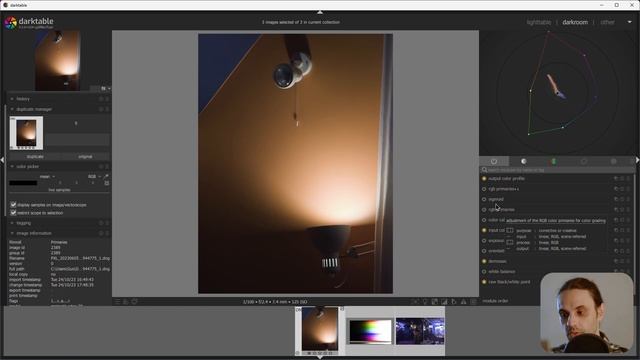Switch to the green color module group tab
Viewport: 640px width, 360px height.
coord(554,161)
